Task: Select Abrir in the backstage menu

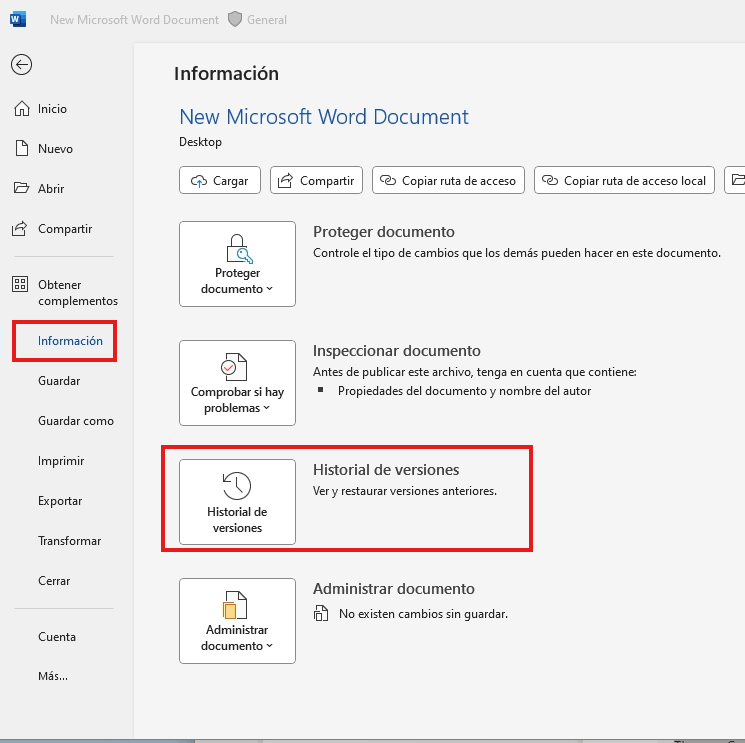Action: tap(51, 189)
